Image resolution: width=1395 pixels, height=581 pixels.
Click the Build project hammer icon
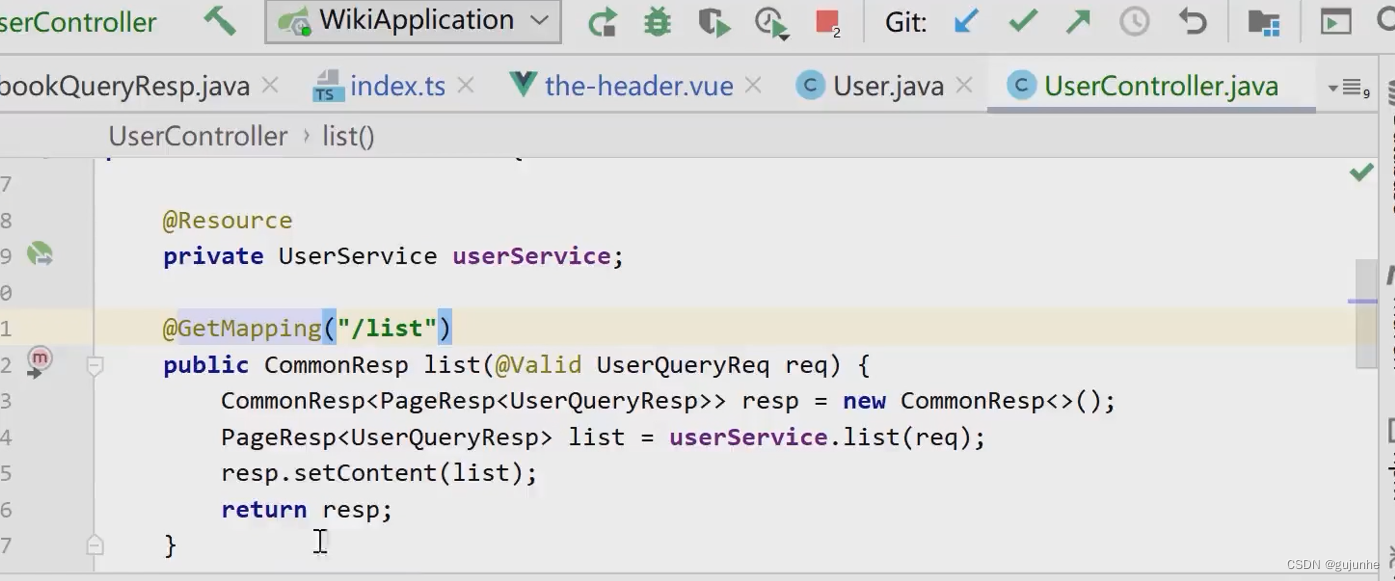click(220, 21)
